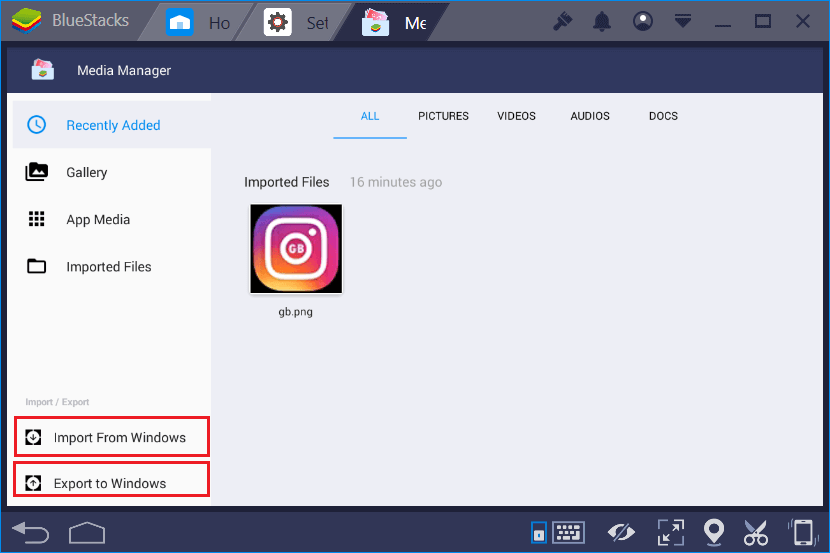The image size is (830, 553).
Task: Open the gb.png thumbnail
Action: coord(296,249)
